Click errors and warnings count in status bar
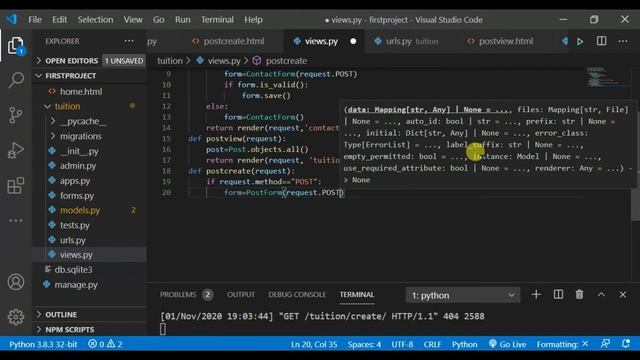Viewport: 640px width, 360px height. [105, 344]
